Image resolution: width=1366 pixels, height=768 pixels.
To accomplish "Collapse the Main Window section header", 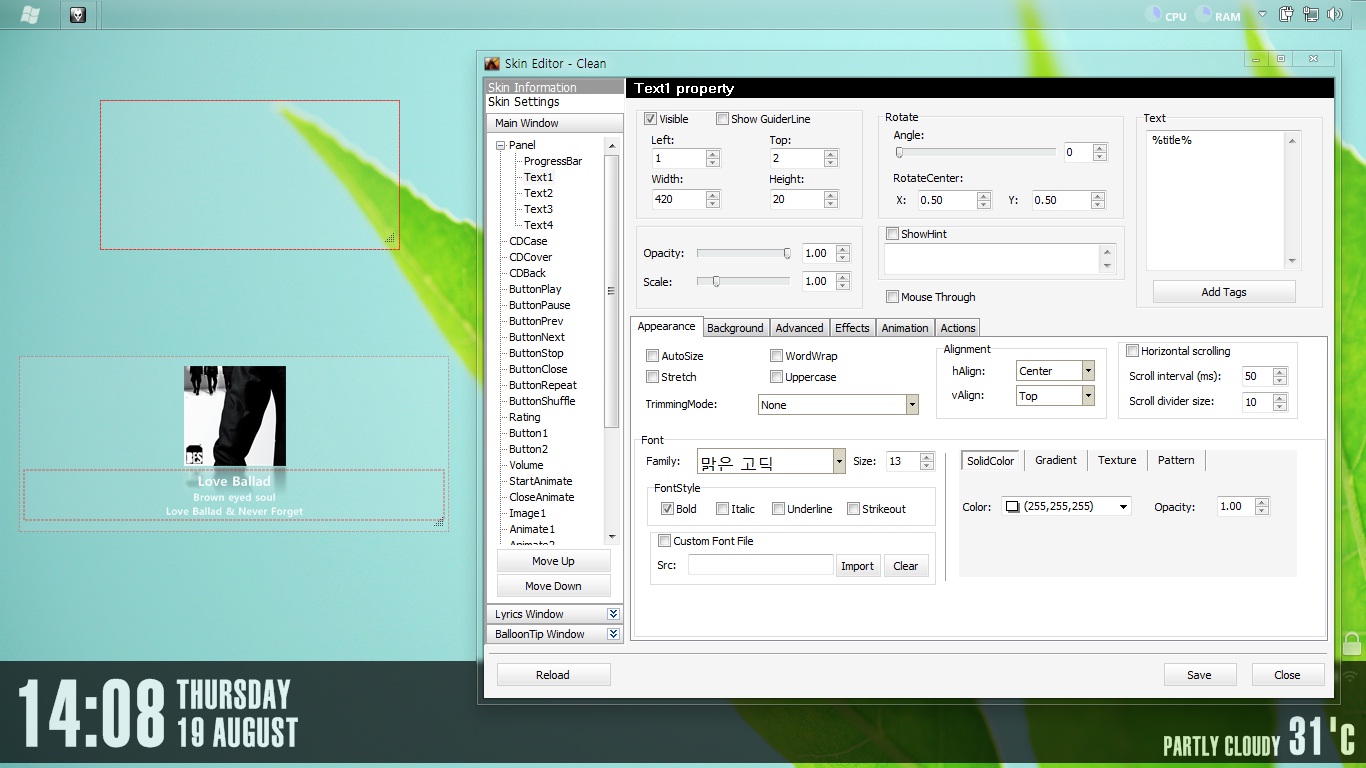I will point(554,123).
